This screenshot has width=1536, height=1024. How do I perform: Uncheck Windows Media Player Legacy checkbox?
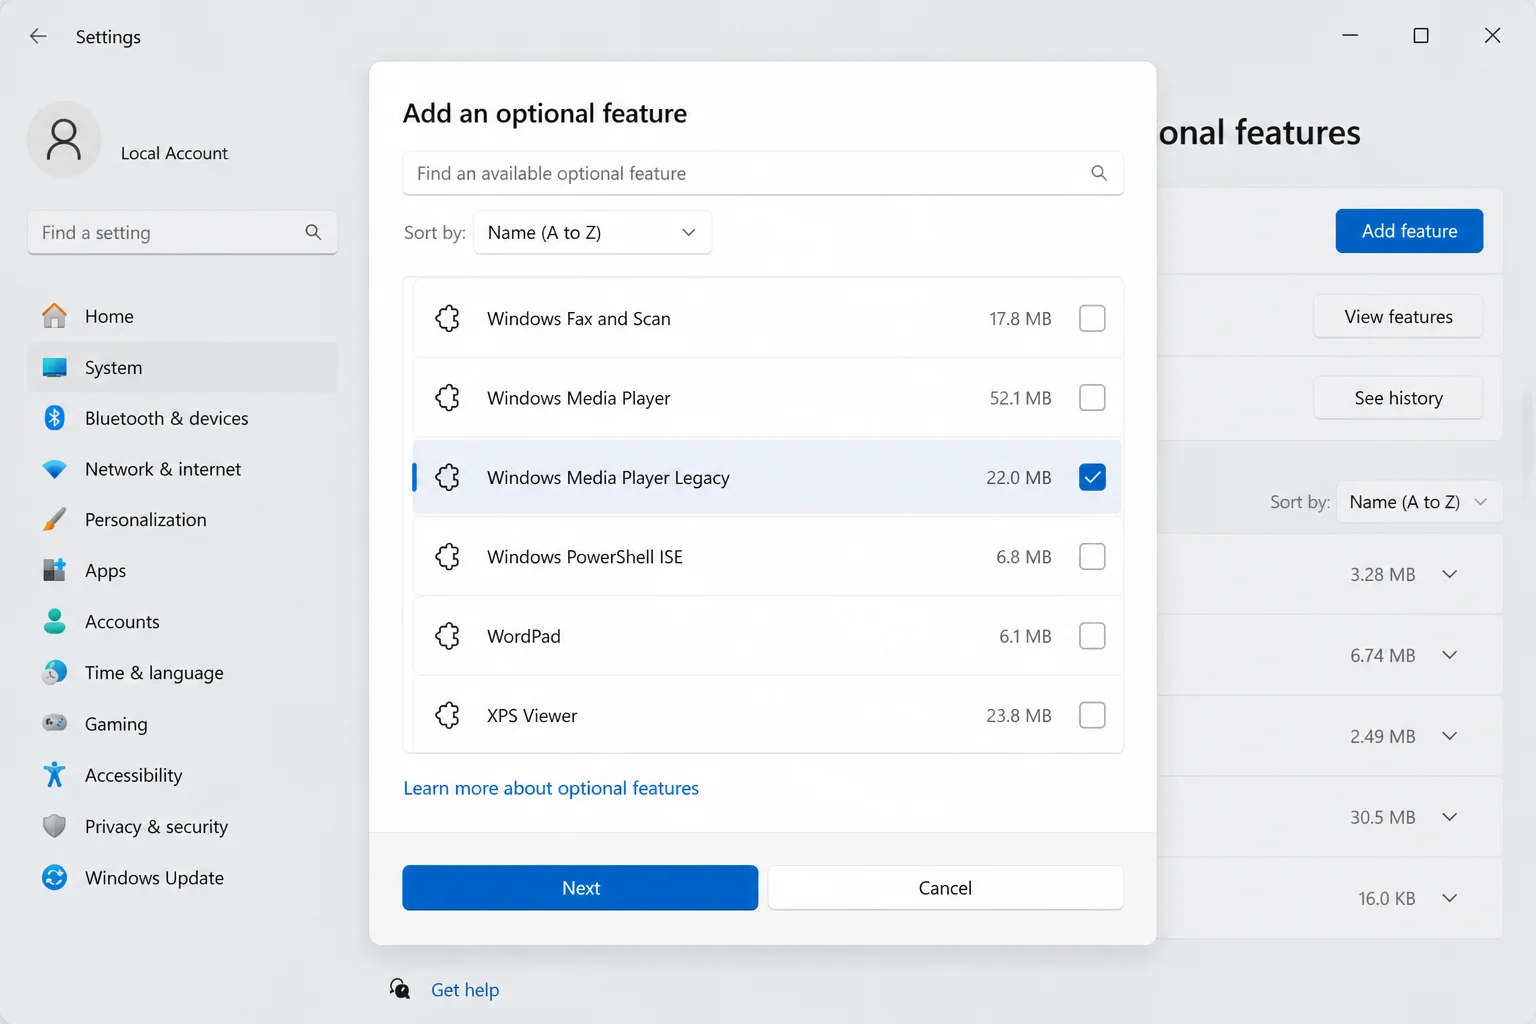(1092, 477)
